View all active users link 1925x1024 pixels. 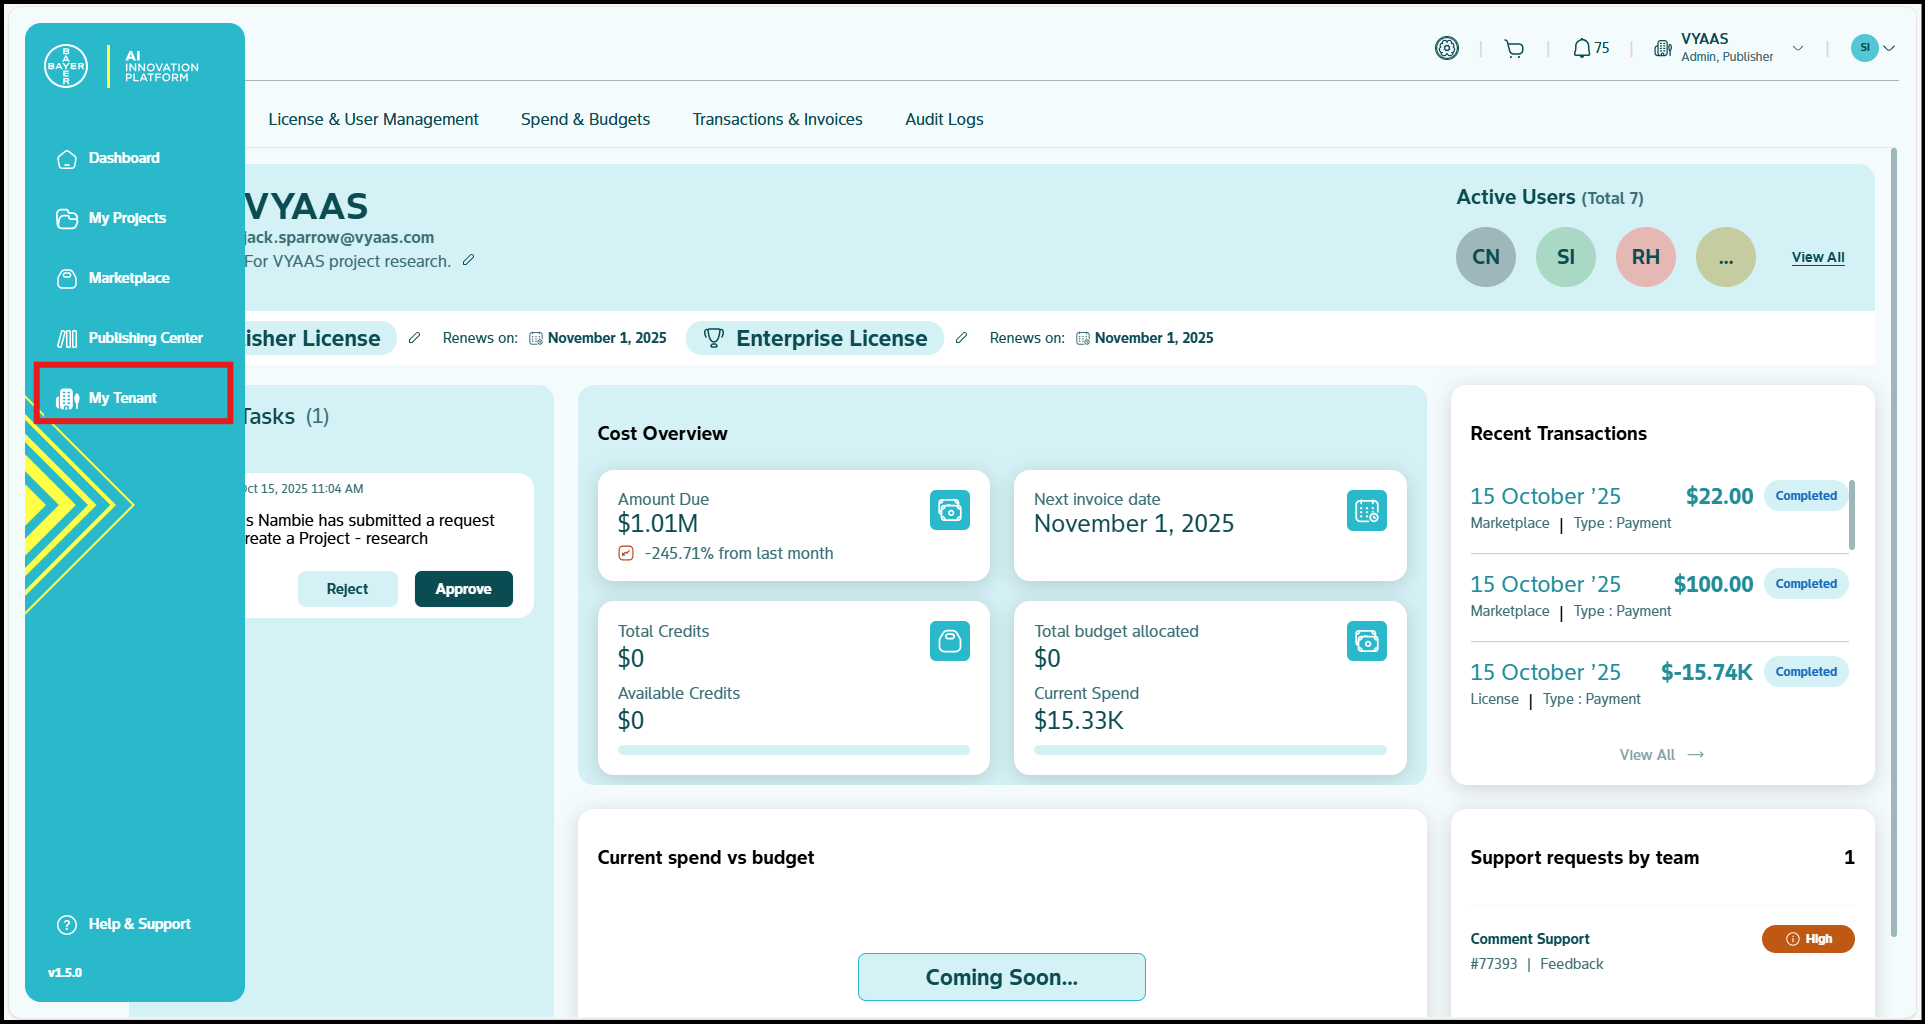pos(1817,257)
